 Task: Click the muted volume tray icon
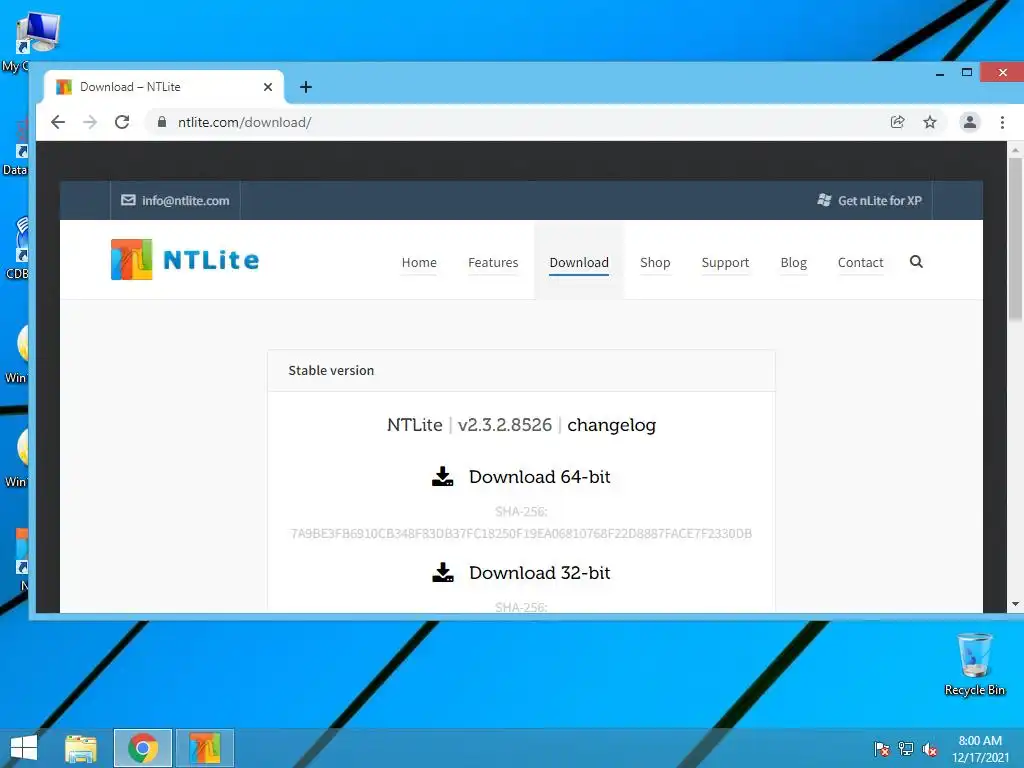930,749
